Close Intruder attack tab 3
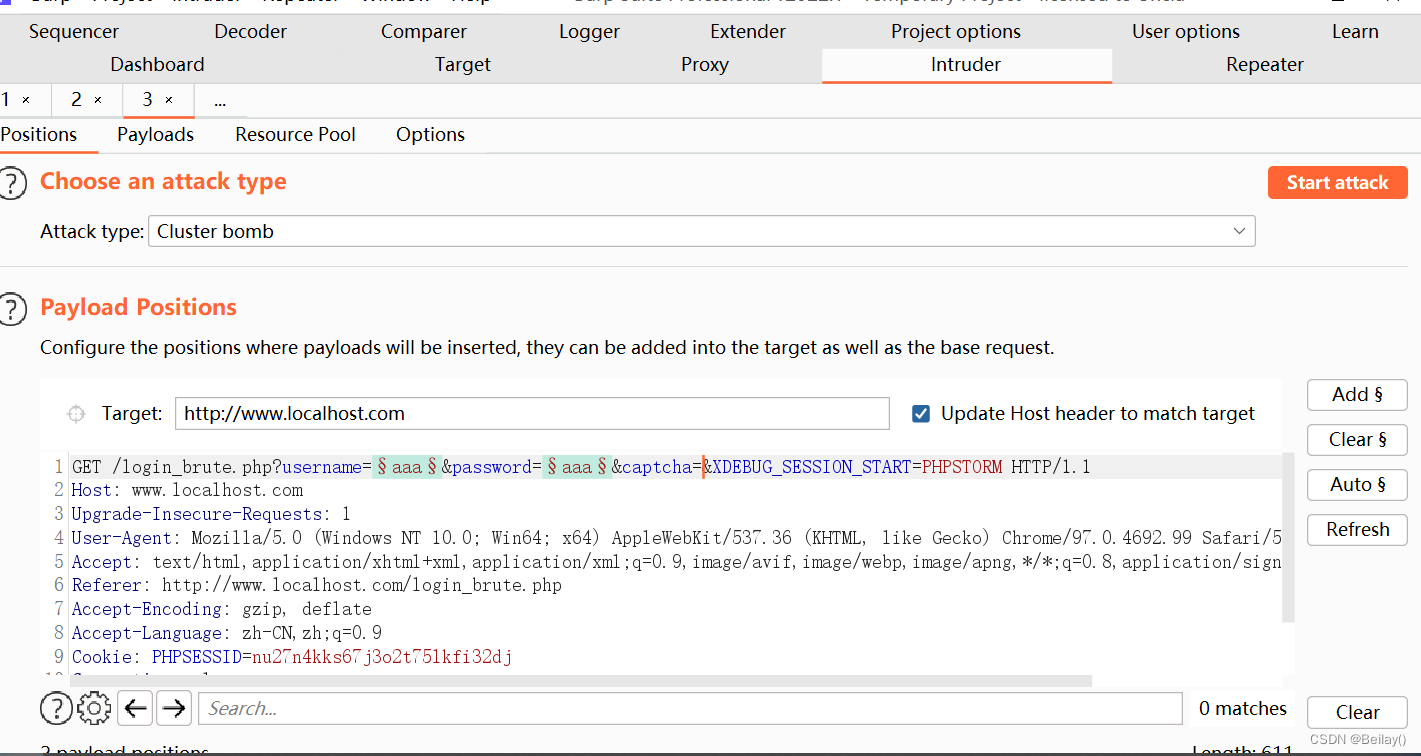Image resolution: width=1421 pixels, height=756 pixels. 169,100
